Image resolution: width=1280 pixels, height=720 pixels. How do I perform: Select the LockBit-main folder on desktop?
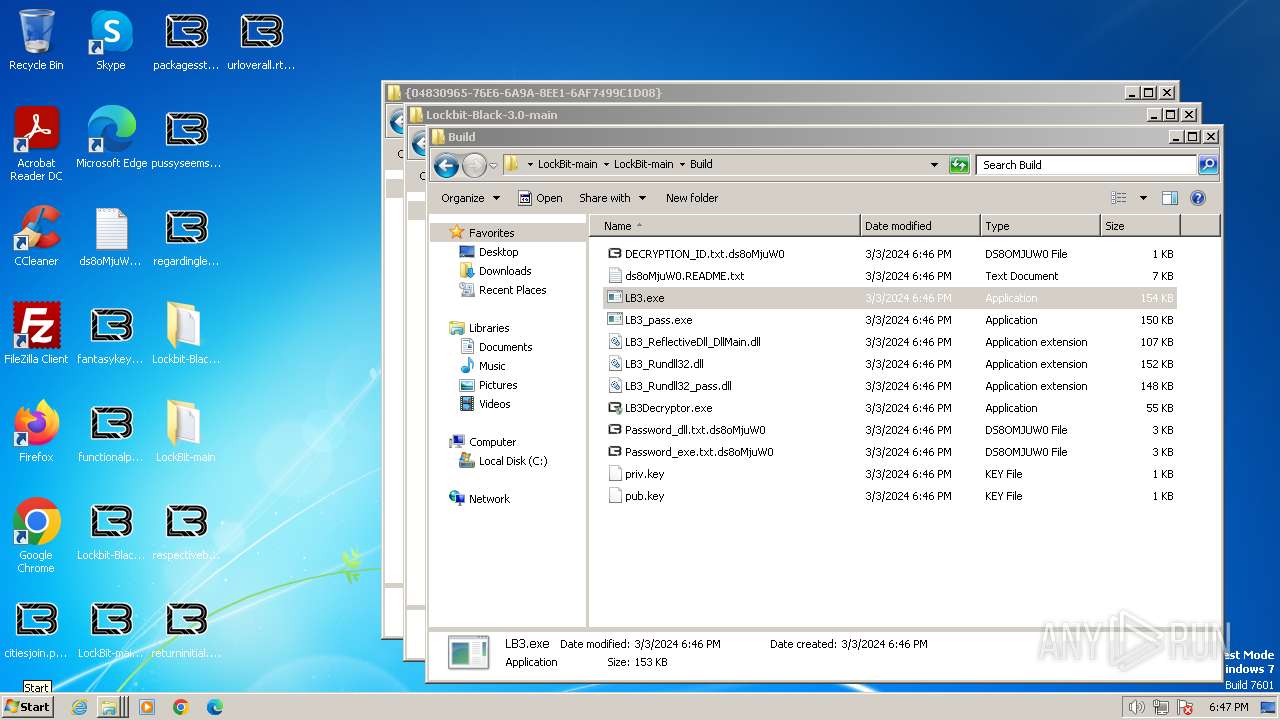point(185,432)
